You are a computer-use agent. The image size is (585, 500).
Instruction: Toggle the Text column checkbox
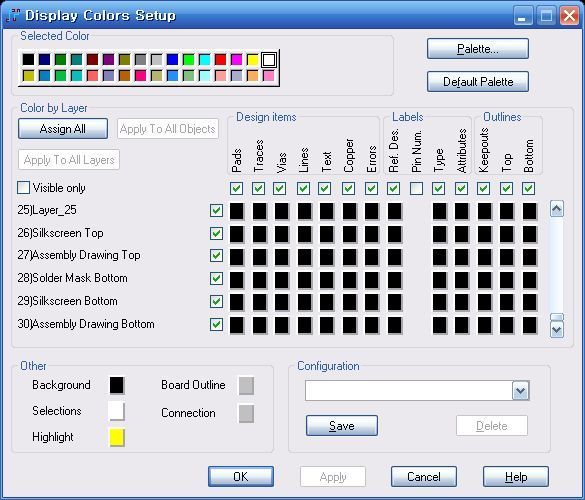coord(325,188)
